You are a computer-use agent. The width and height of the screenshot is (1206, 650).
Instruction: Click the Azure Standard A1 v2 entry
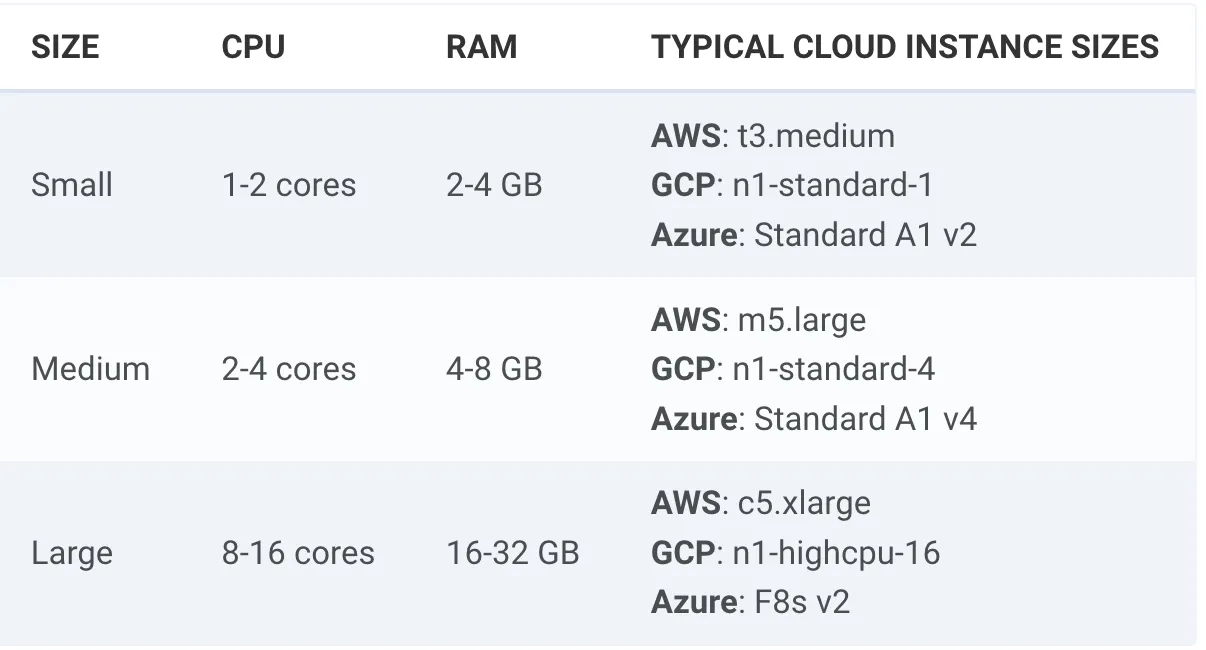click(x=814, y=234)
